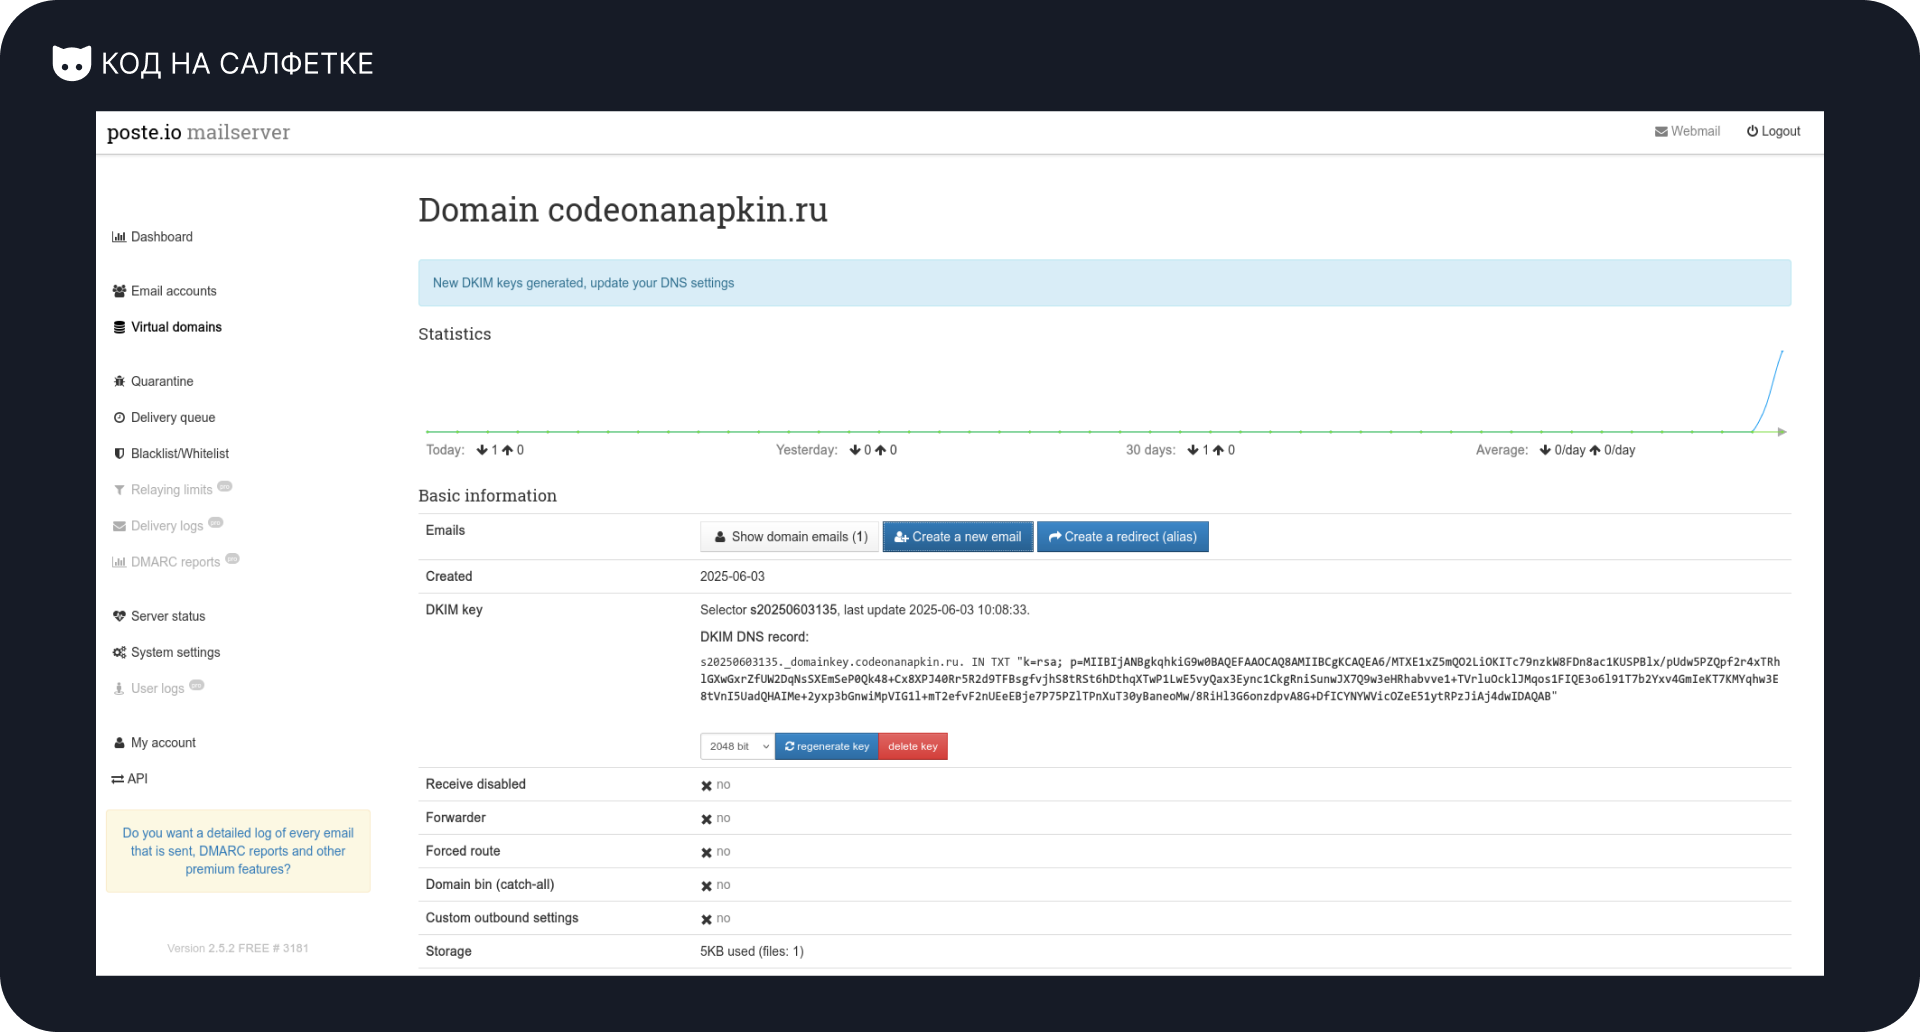Click the premium badge next to User logs
The height and width of the screenshot is (1032, 1920).
click(x=197, y=685)
